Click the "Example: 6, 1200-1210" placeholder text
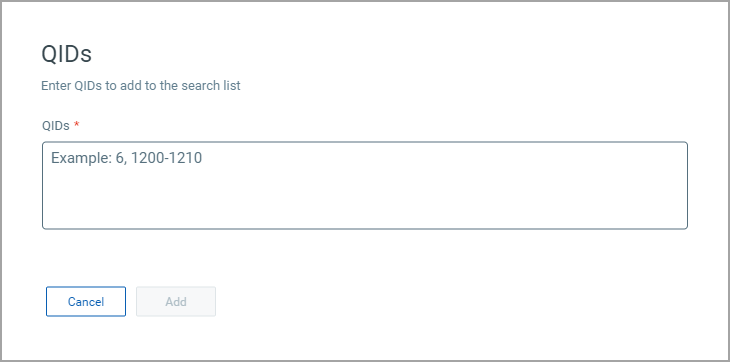Viewport: 730px width, 362px height. pyautogui.click(x=127, y=158)
